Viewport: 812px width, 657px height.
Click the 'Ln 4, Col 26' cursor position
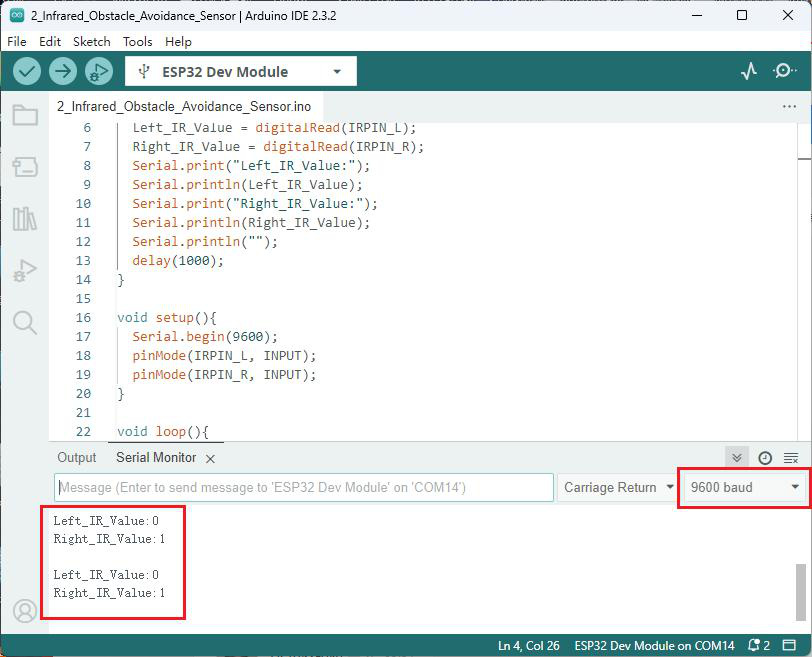pos(528,646)
